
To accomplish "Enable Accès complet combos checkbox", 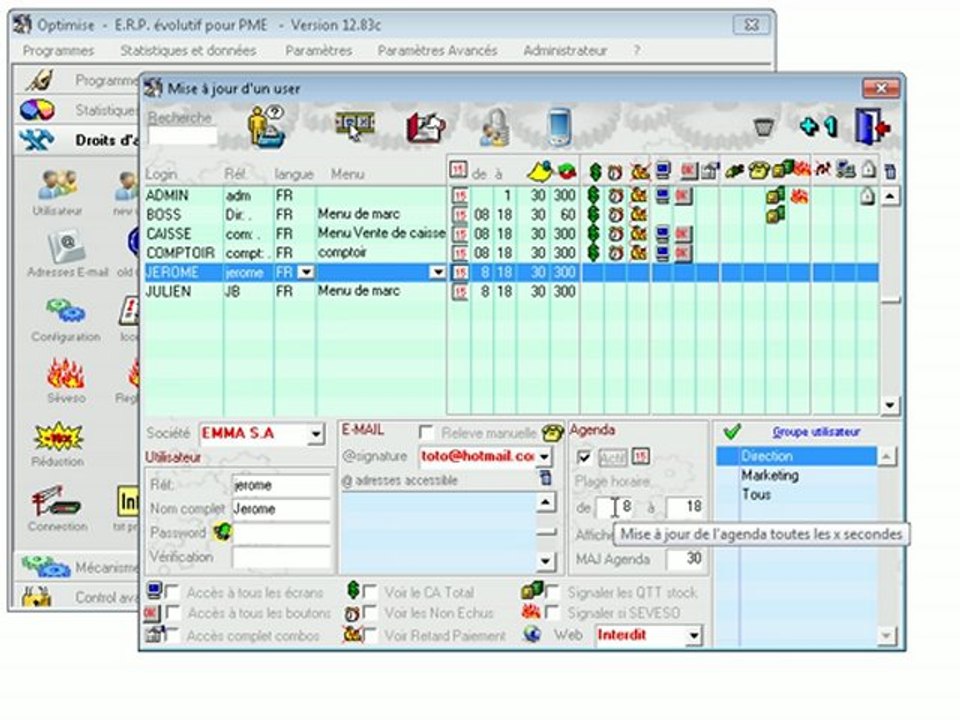I will click(x=173, y=636).
